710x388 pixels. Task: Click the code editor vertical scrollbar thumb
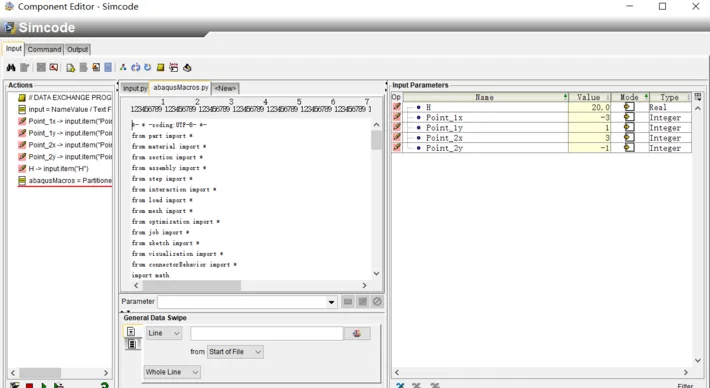(376, 140)
